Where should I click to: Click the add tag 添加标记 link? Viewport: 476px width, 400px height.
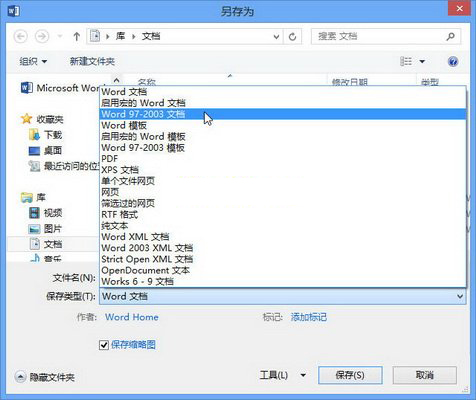pos(309,317)
